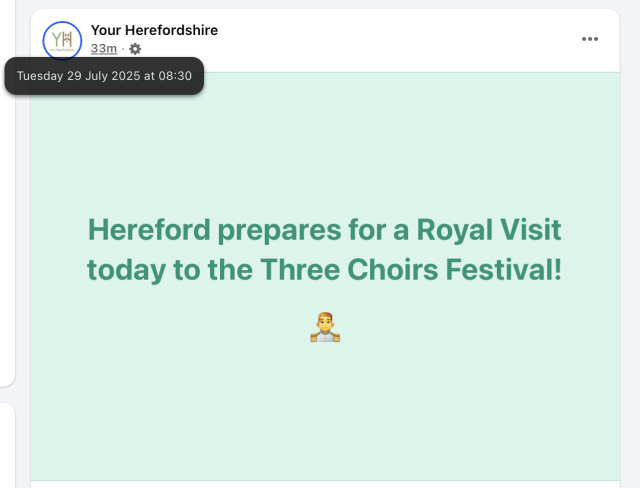The height and width of the screenshot is (488, 640).
Task: Click the line 'today to the Three Choirs Festival!'
Action: tap(324, 269)
